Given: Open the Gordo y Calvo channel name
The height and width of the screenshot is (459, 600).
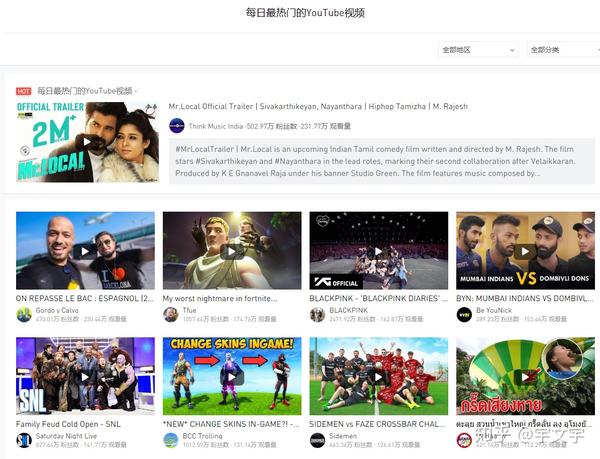Looking at the screenshot, I should (57, 310).
